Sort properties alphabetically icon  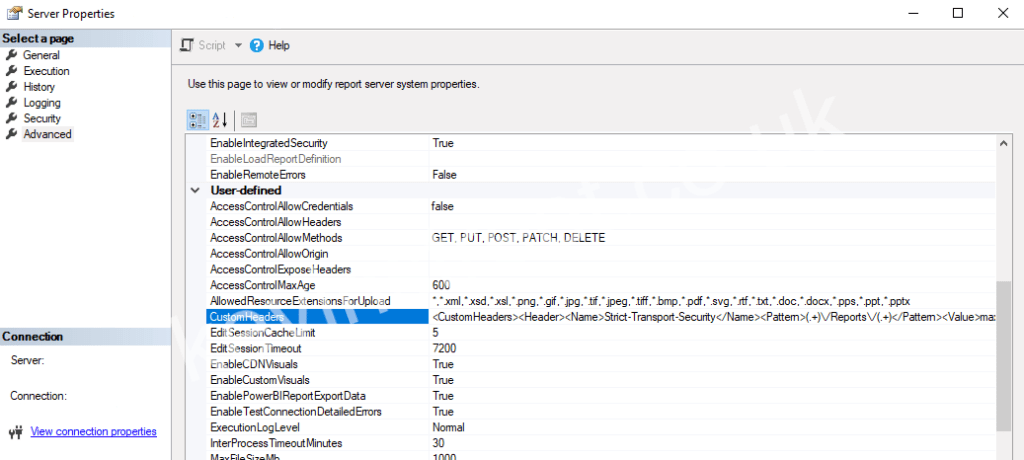[219, 120]
